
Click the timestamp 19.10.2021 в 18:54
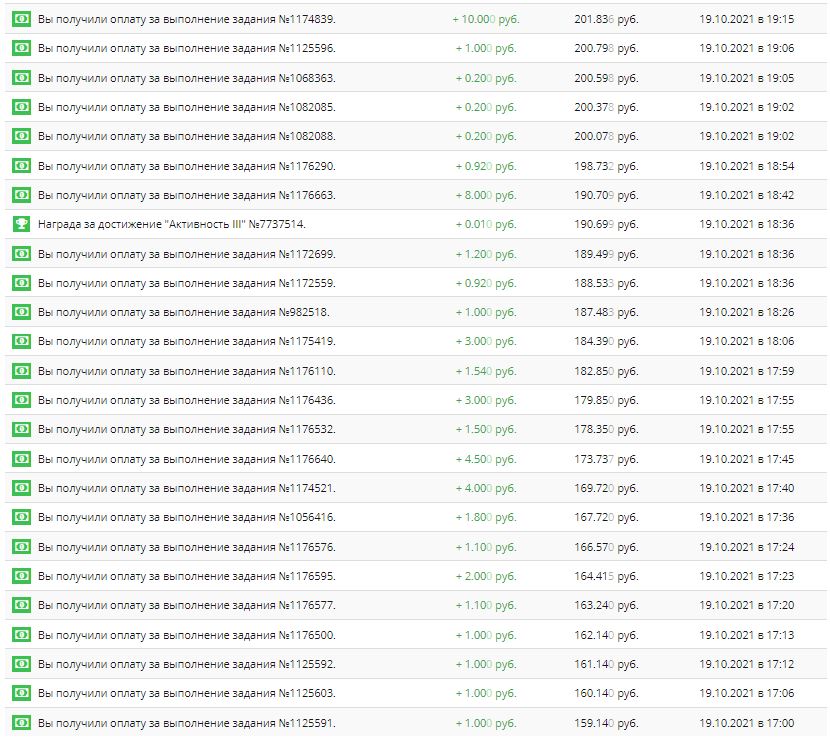click(x=746, y=166)
